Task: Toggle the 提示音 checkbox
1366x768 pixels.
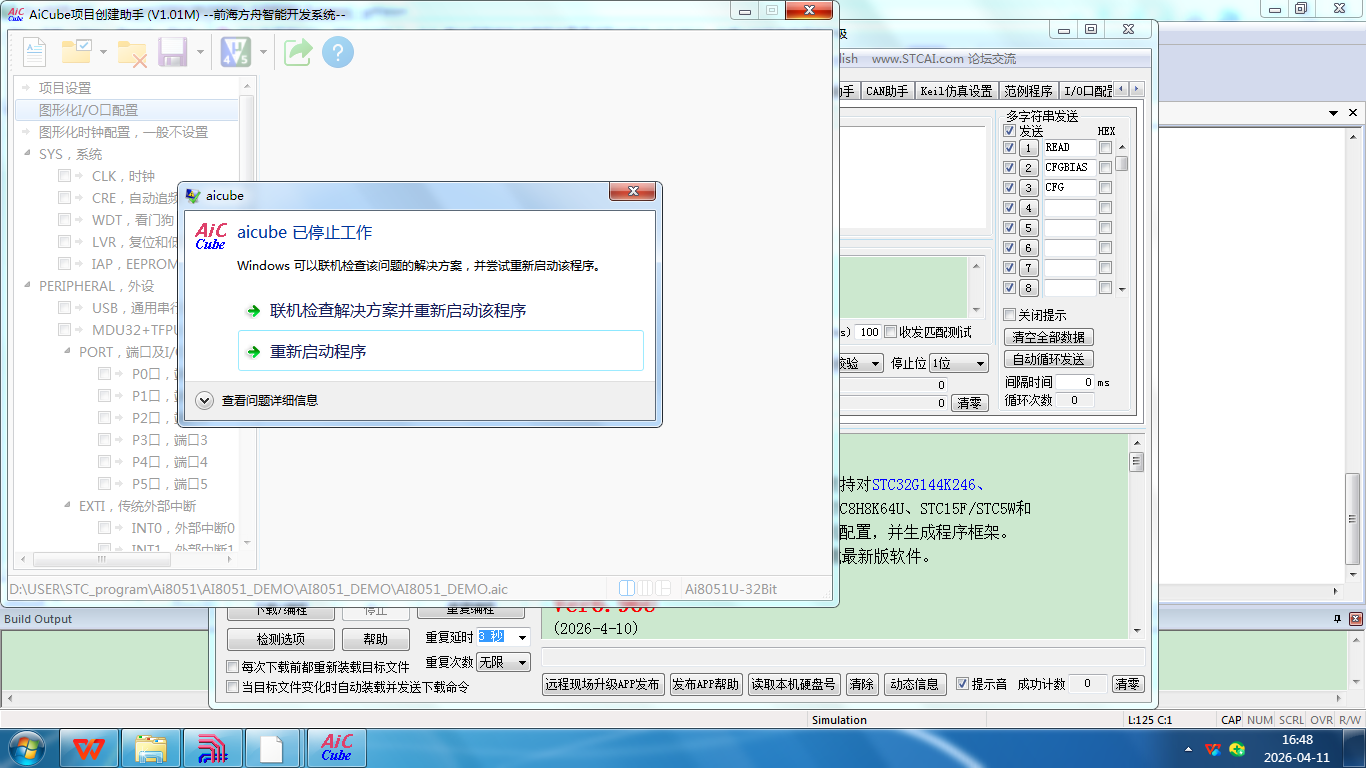Action: tap(963, 684)
